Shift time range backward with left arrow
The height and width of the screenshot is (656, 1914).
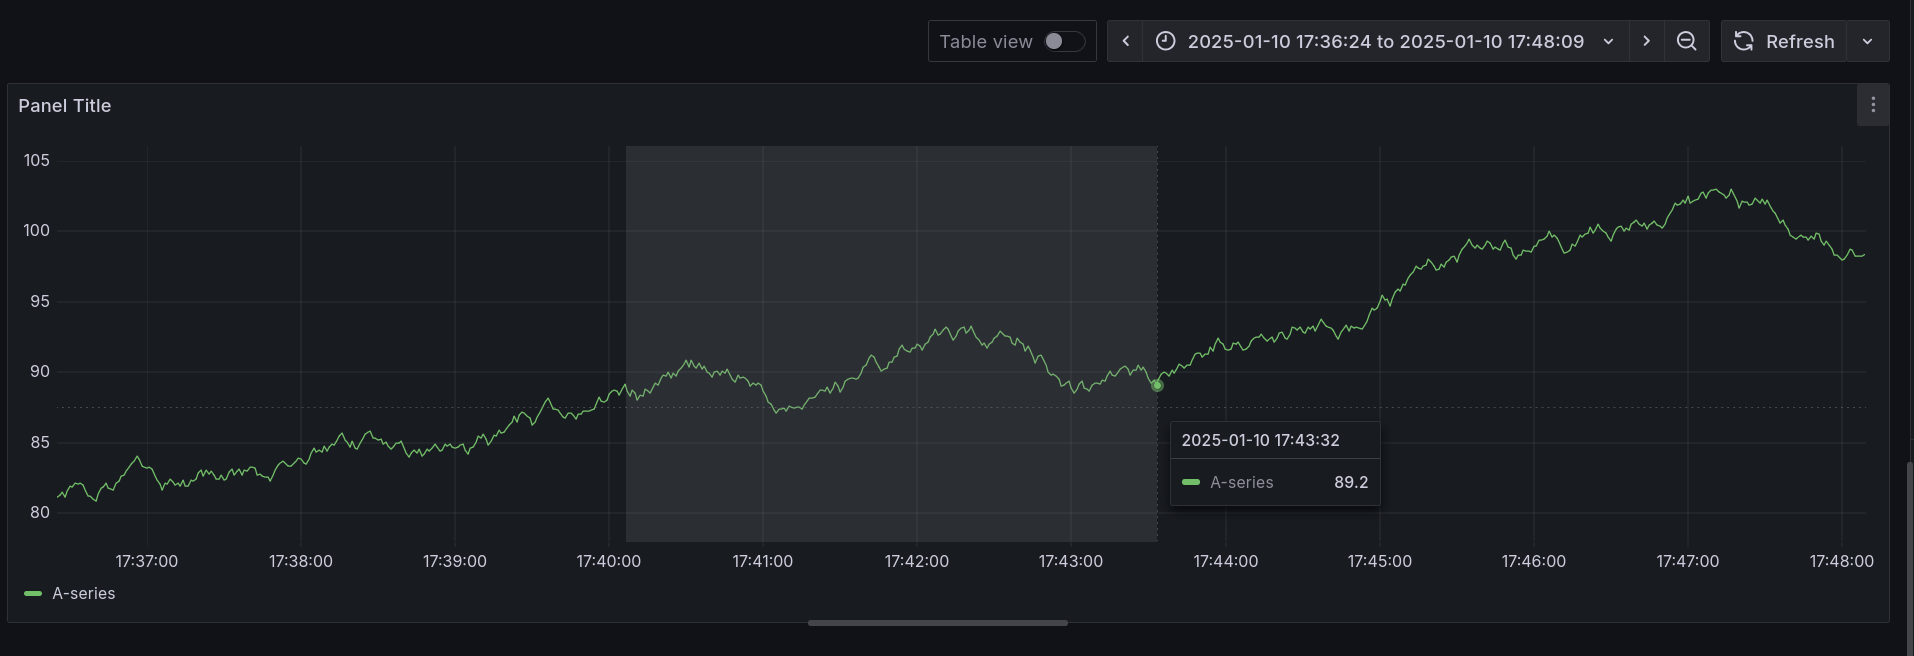[x=1125, y=41]
